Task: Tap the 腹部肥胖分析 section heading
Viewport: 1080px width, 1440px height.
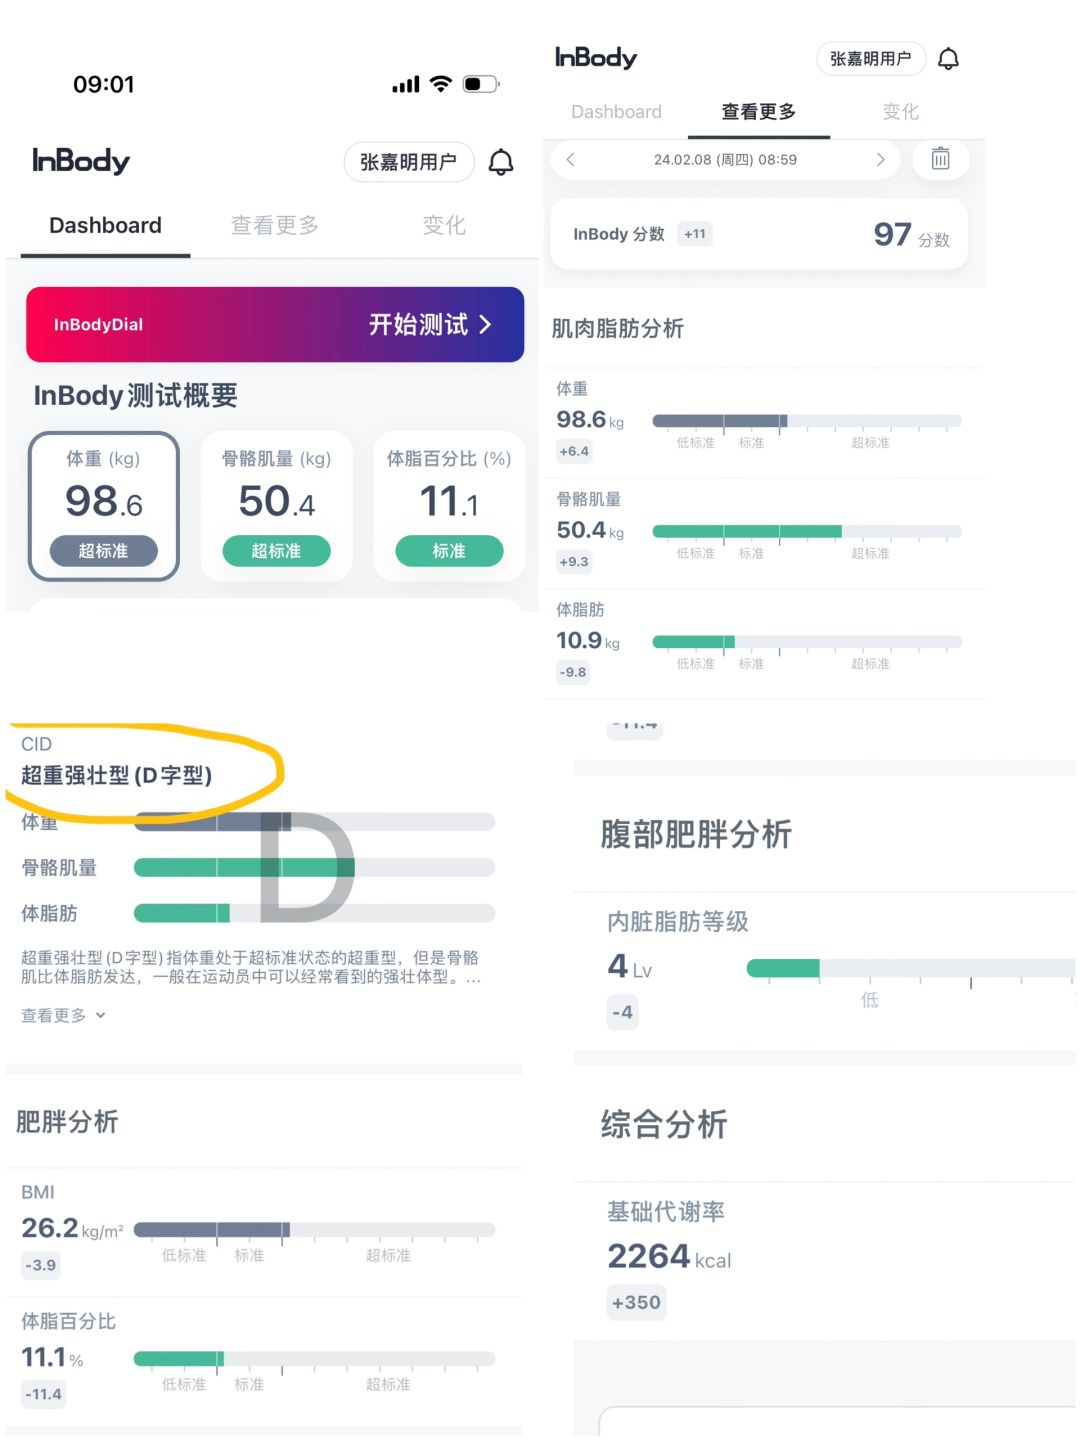Action: tap(696, 834)
